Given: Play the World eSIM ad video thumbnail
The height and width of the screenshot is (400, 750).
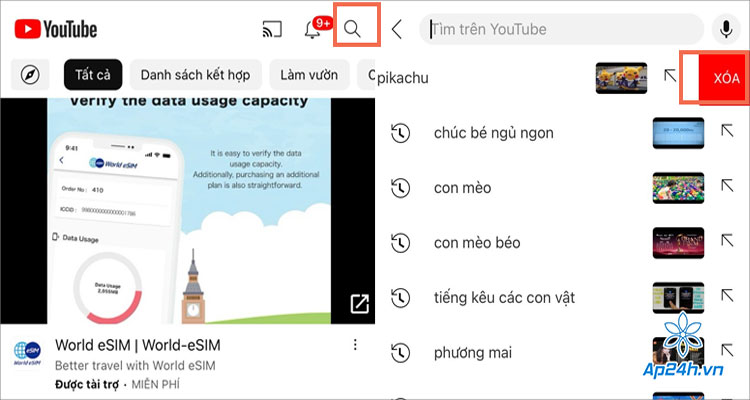Looking at the screenshot, I should [x=188, y=211].
